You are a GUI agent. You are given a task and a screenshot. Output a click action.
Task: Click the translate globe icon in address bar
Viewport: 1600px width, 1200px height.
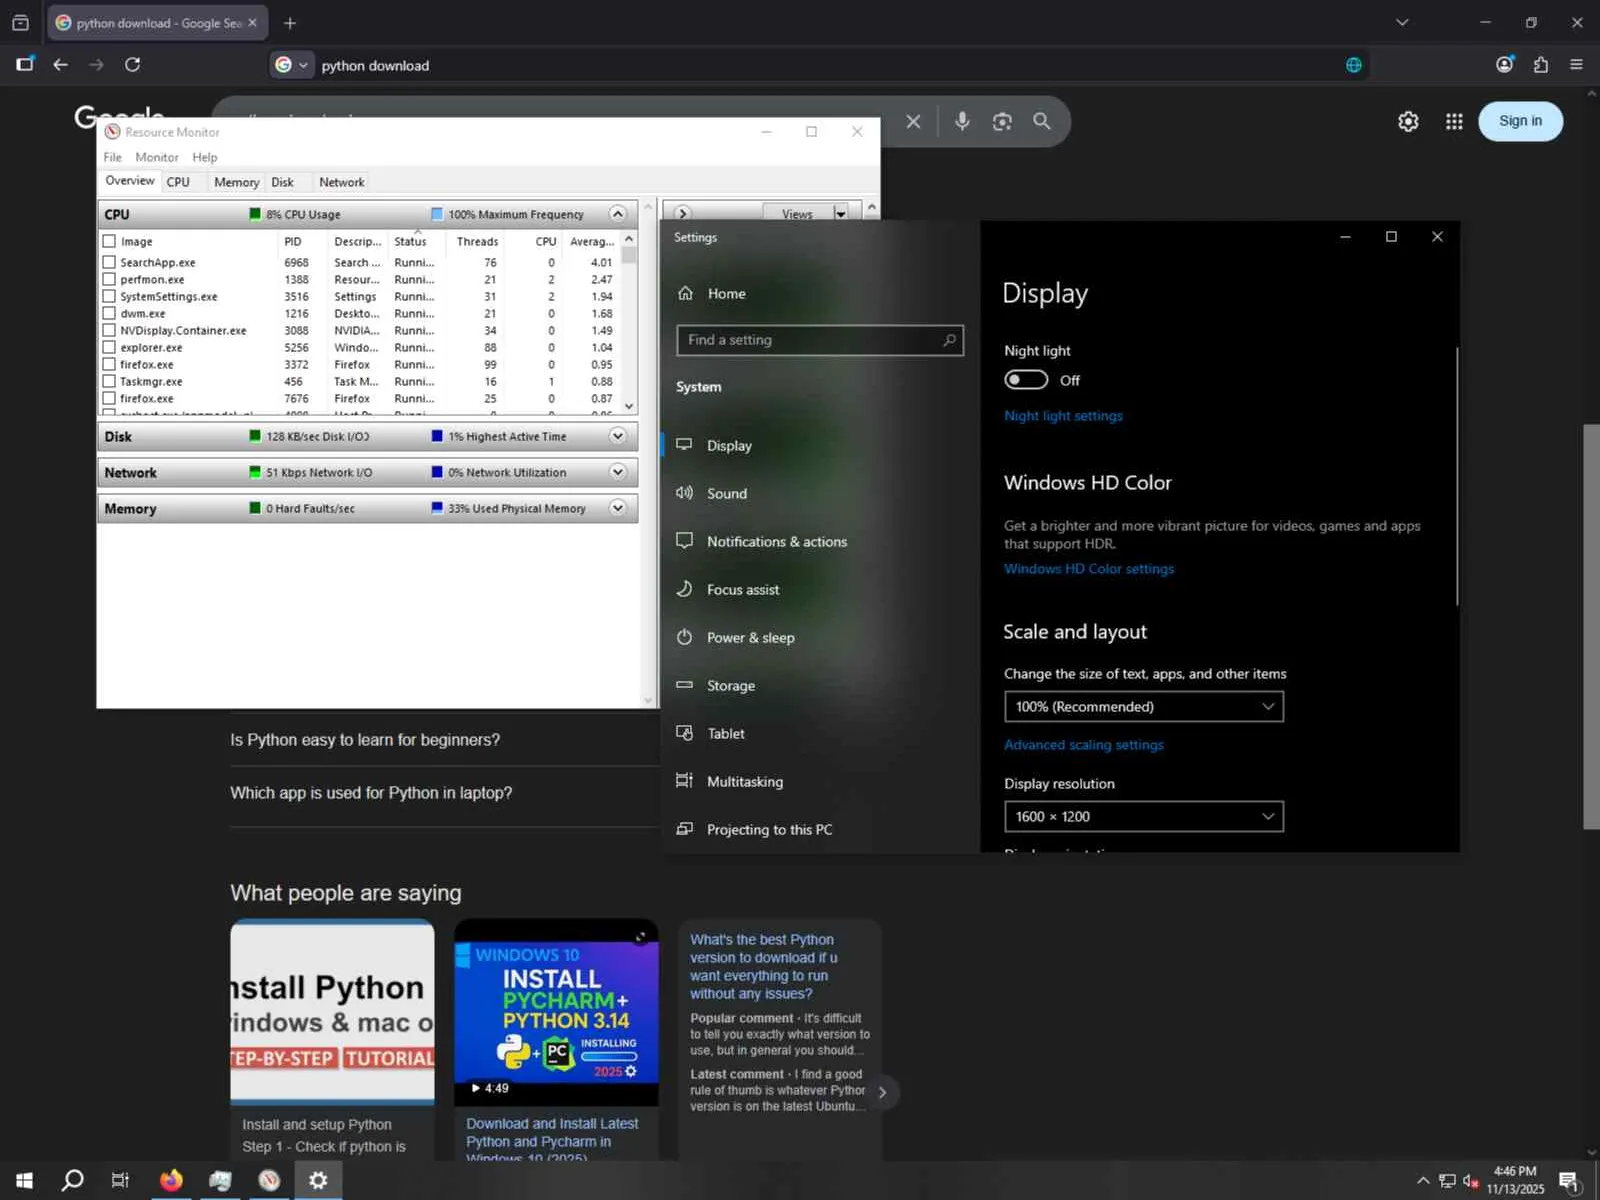point(1353,65)
